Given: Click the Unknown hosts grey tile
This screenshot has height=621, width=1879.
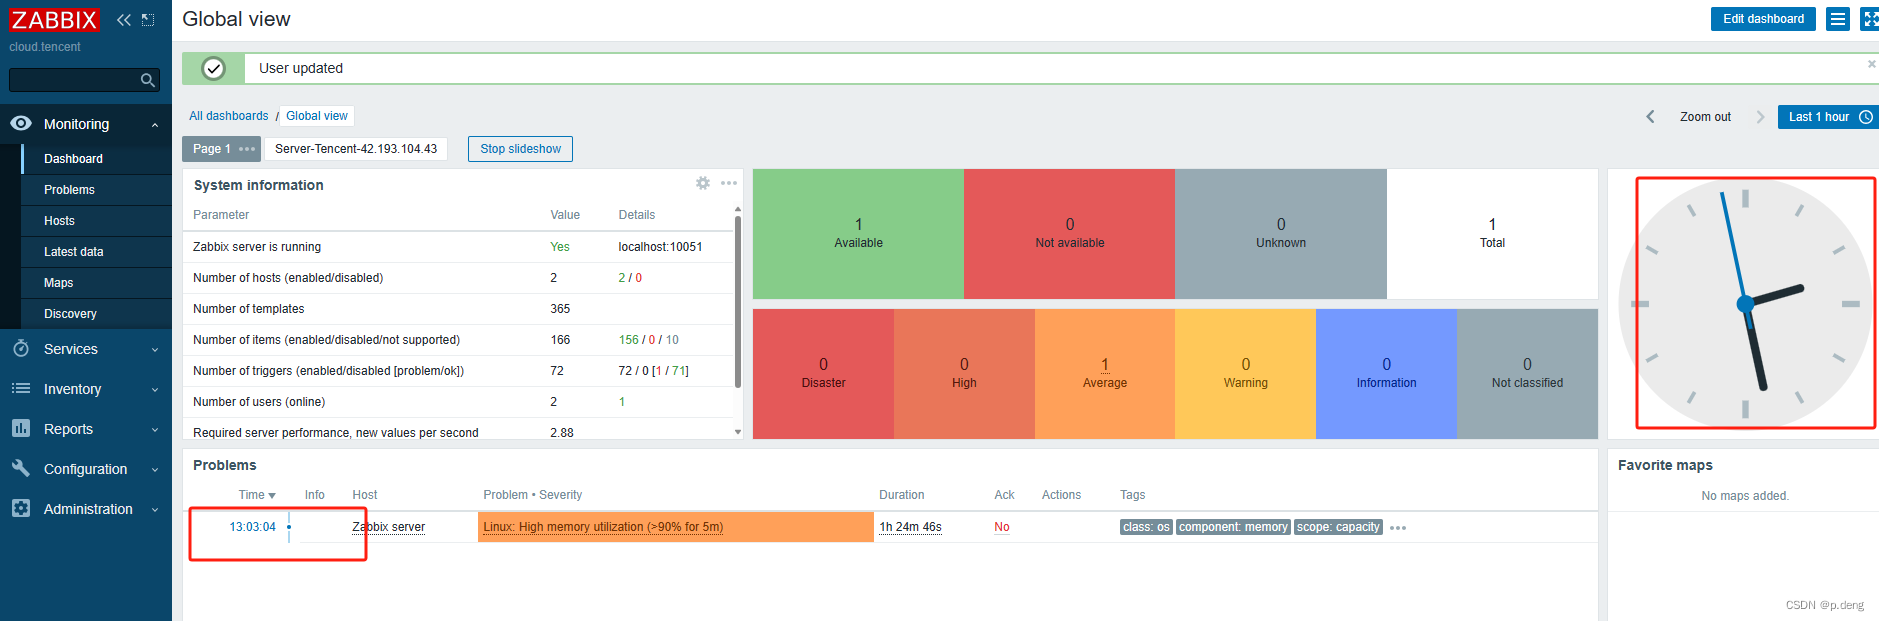Looking at the screenshot, I should [1281, 234].
